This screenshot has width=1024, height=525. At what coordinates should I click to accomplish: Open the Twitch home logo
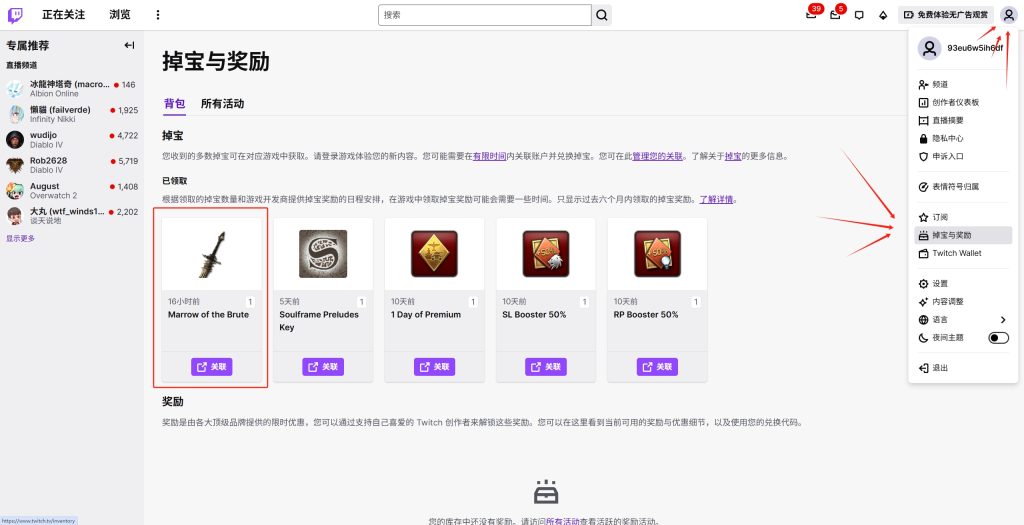coord(15,14)
